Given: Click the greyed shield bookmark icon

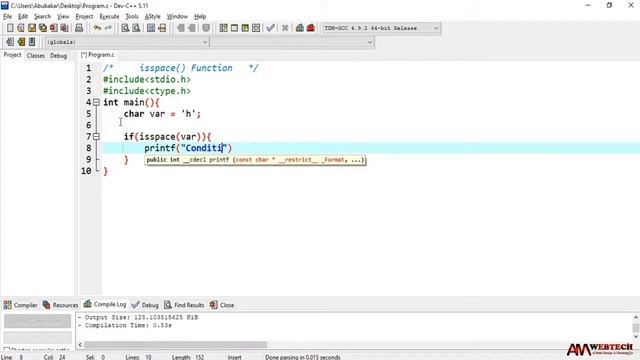Looking at the screenshot, I should click(x=206, y=28).
